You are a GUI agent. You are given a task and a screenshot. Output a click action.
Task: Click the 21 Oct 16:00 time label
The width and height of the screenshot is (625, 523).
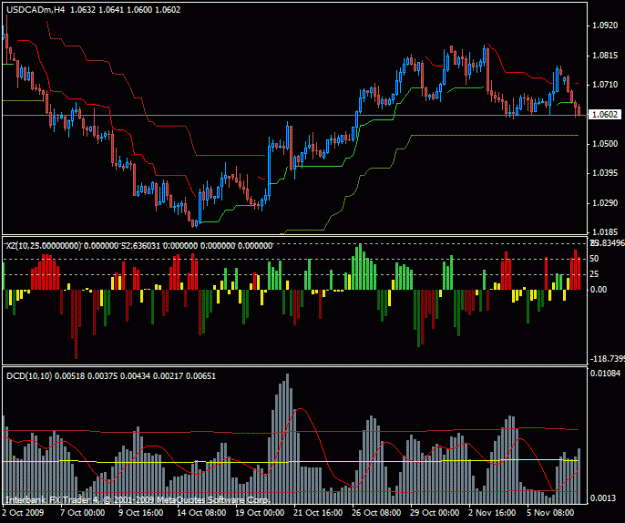(x=318, y=513)
